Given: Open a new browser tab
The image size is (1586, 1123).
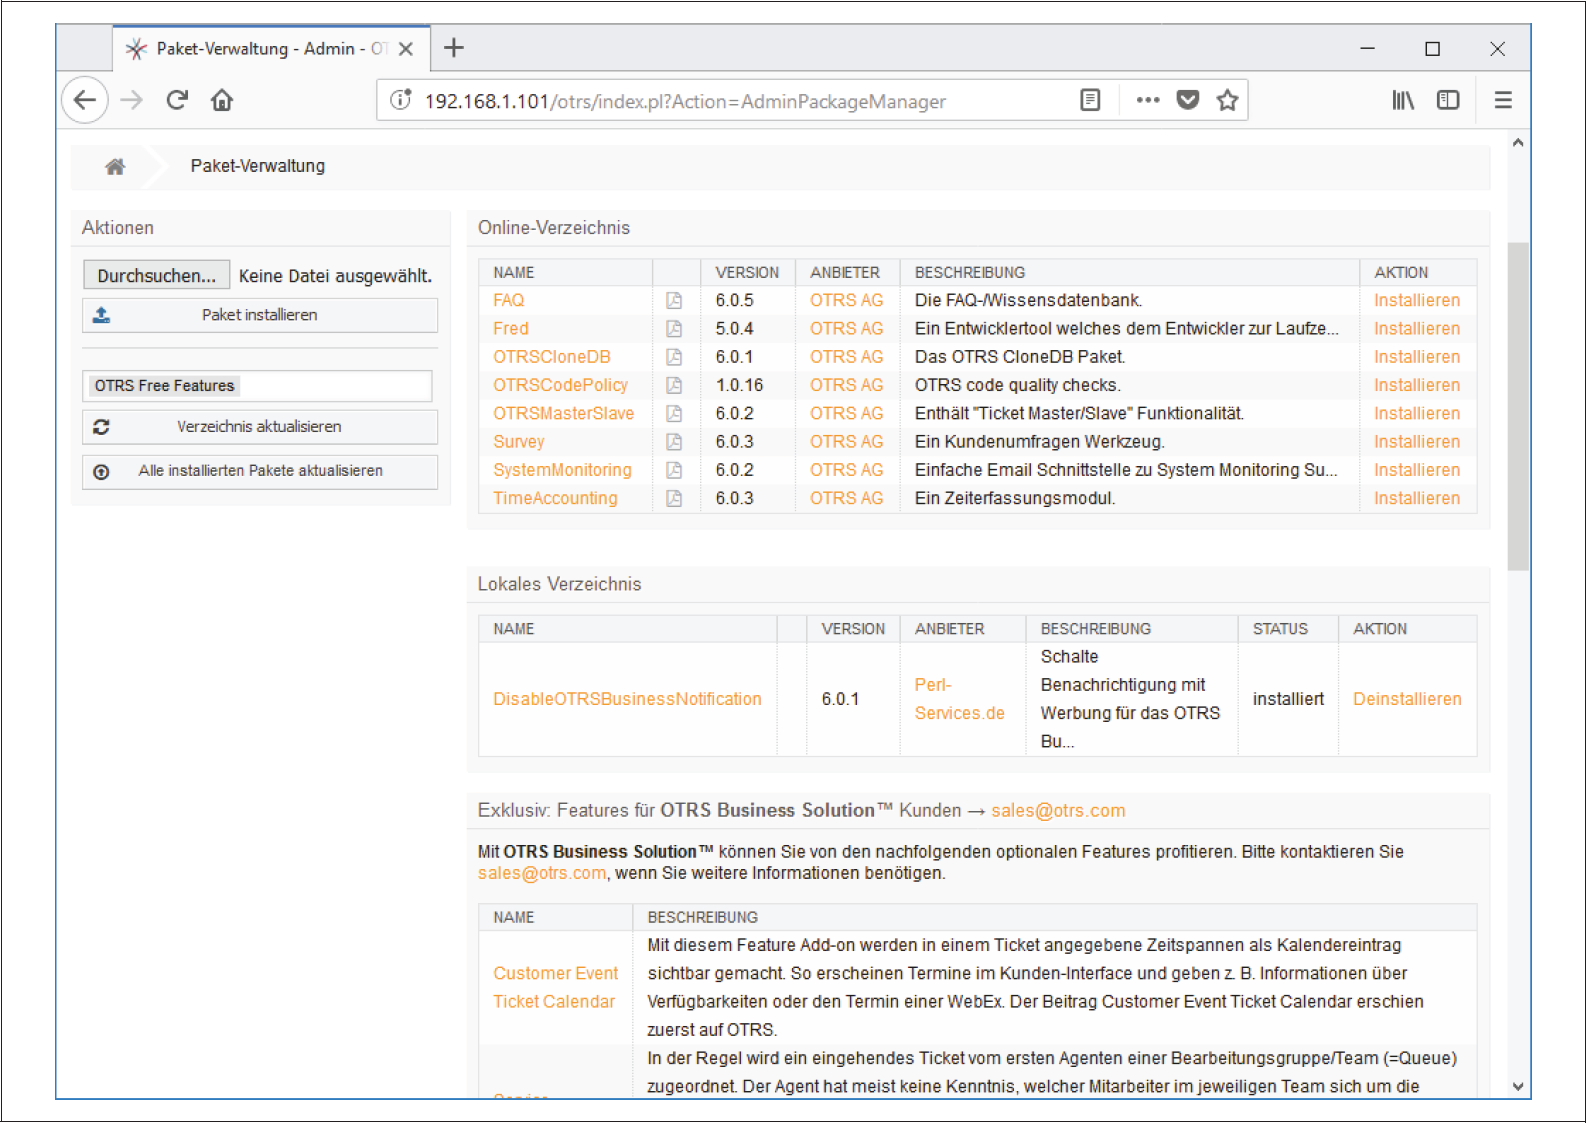Looking at the screenshot, I should [x=454, y=48].
